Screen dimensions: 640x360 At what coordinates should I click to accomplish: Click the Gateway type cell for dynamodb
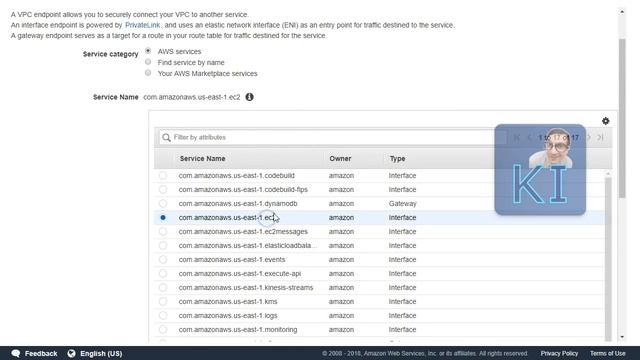[402, 203]
